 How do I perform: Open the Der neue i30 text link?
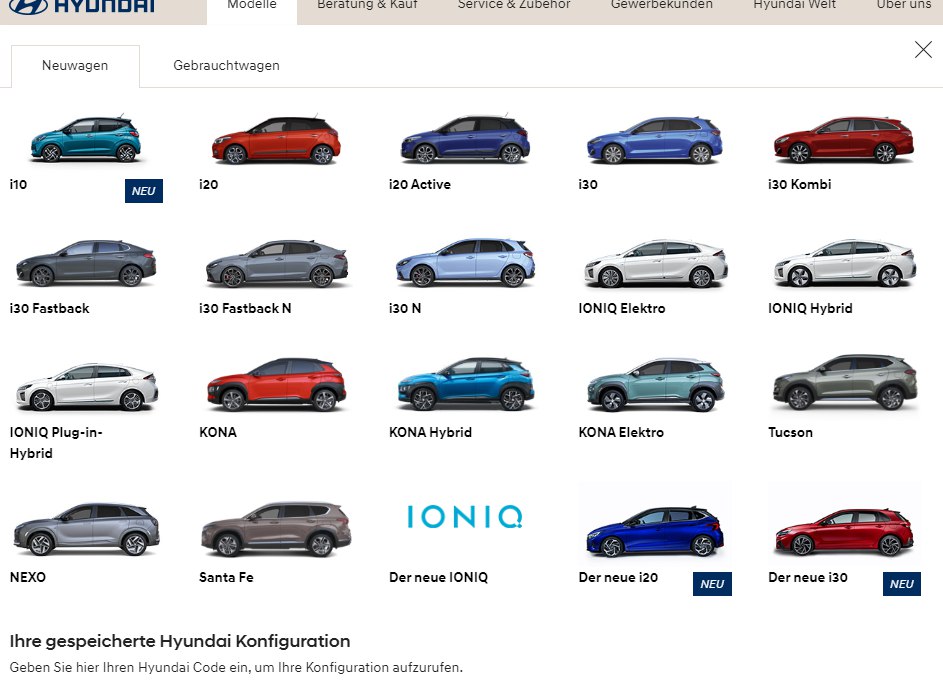pyautogui.click(x=808, y=577)
